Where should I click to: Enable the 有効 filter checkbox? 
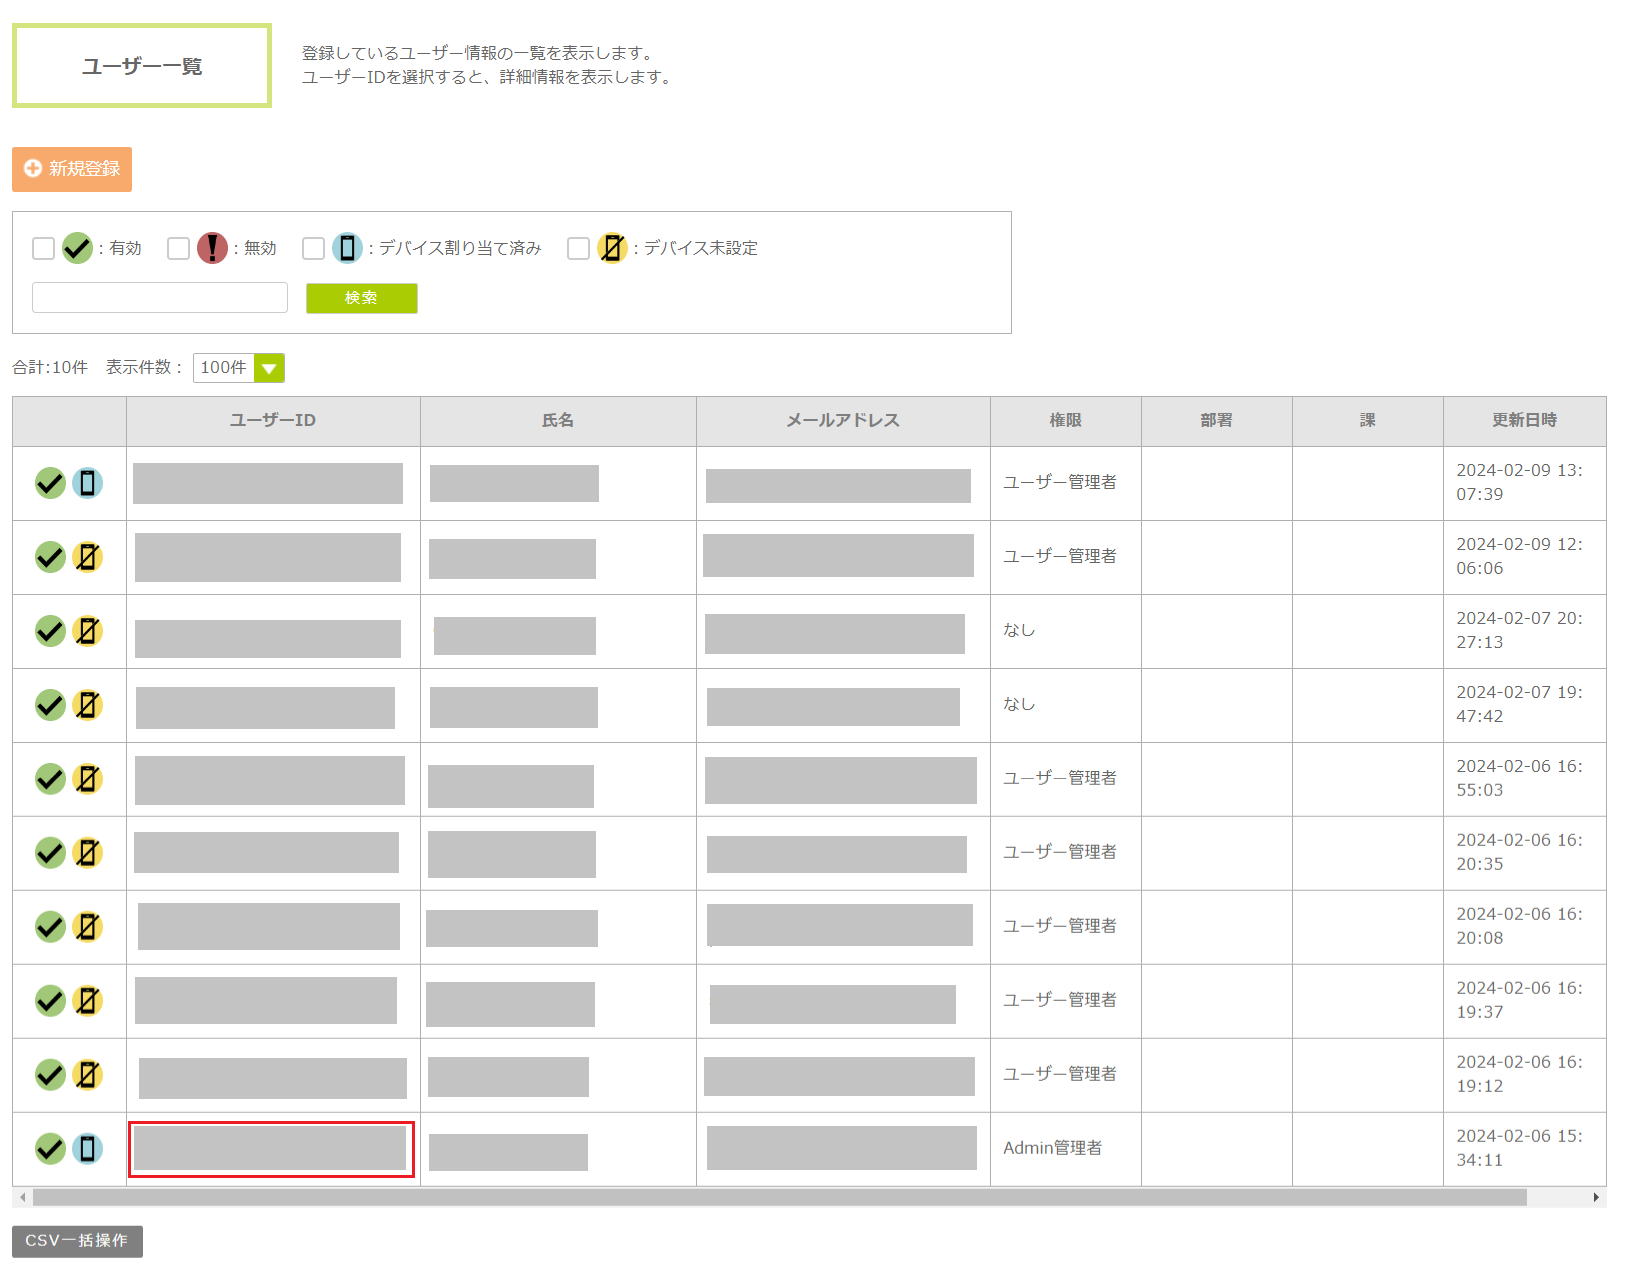[x=43, y=248]
